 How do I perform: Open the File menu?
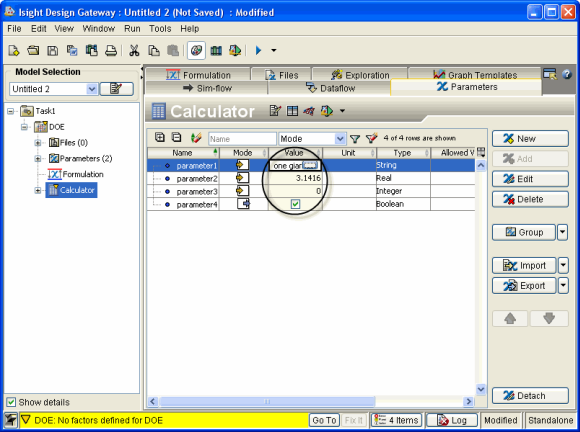pos(14,28)
